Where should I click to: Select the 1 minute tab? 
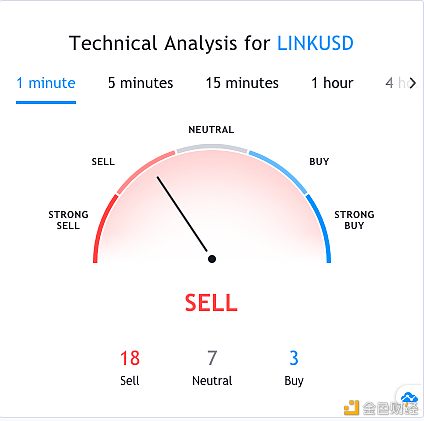(x=46, y=83)
